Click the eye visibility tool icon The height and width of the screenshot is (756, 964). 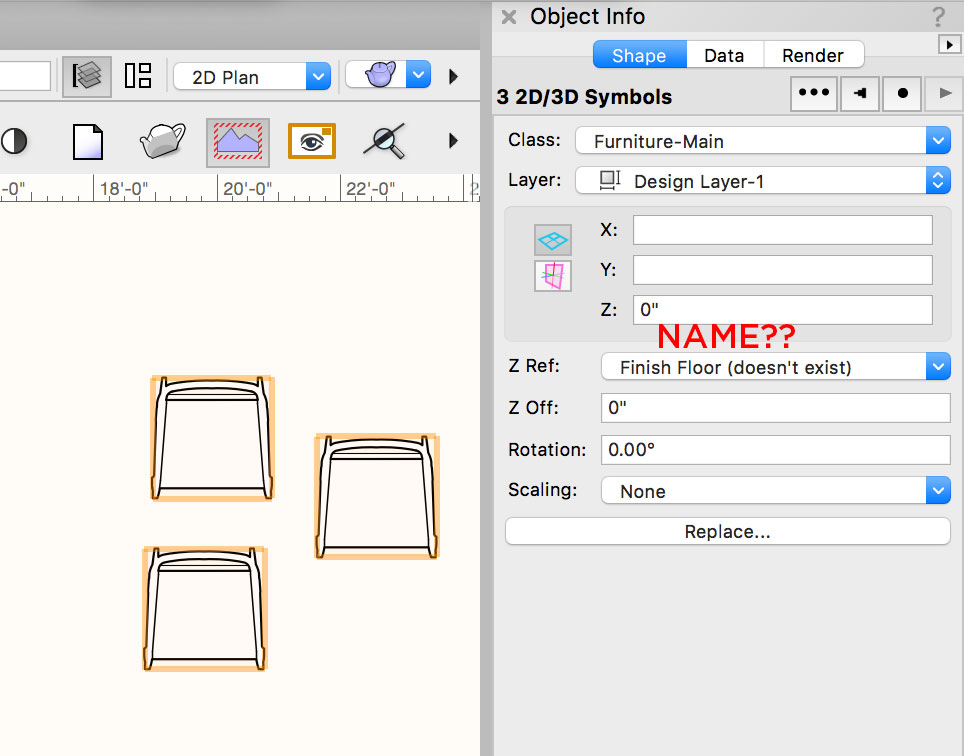point(313,140)
